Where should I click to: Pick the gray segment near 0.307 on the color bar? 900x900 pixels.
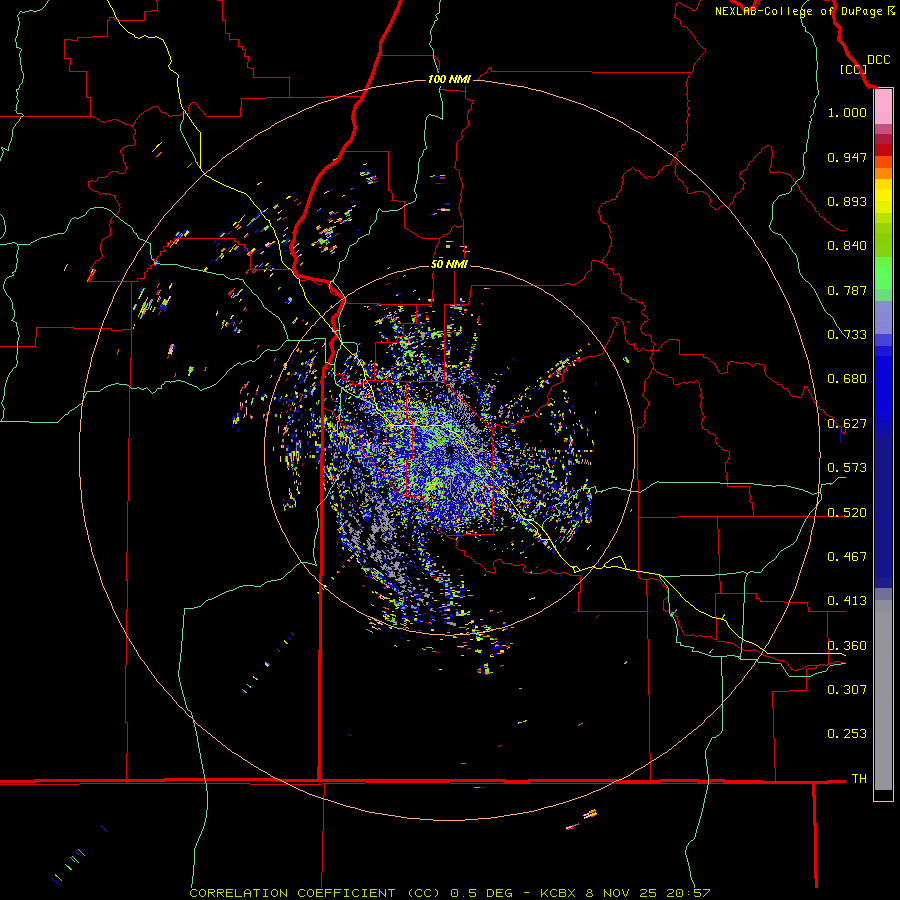click(x=883, y=695)
